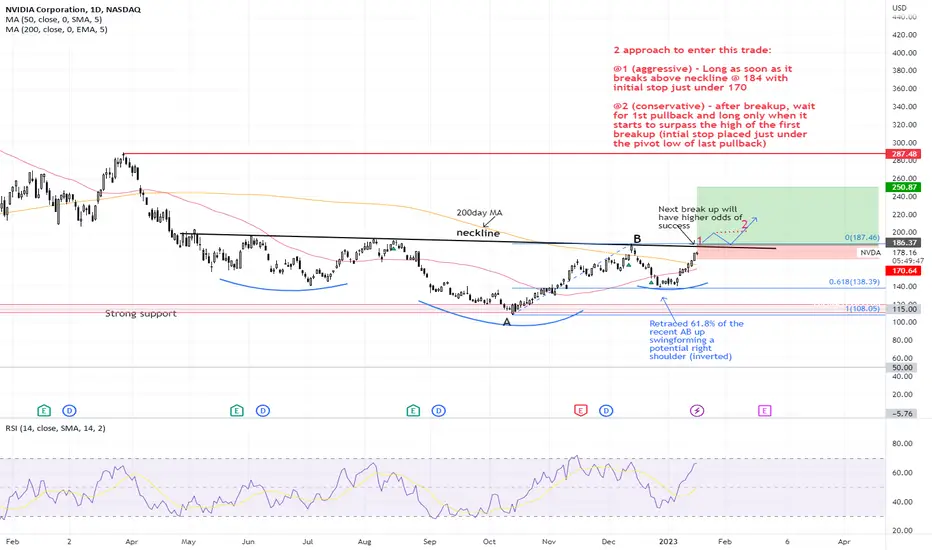Click the "Next break up" note
The height and width of the screenshot is (550, 932).
click(700, 217)
